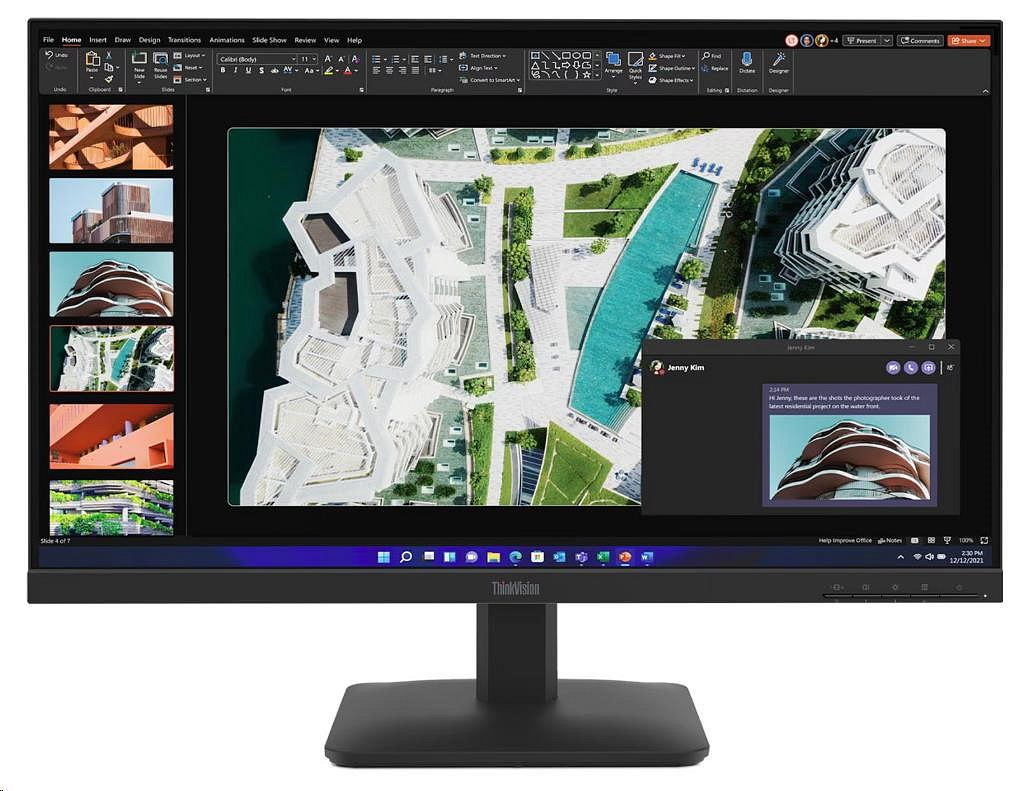Click Find in the Editing group
This screenshot has height=791, width=1024.
[711, 56]
